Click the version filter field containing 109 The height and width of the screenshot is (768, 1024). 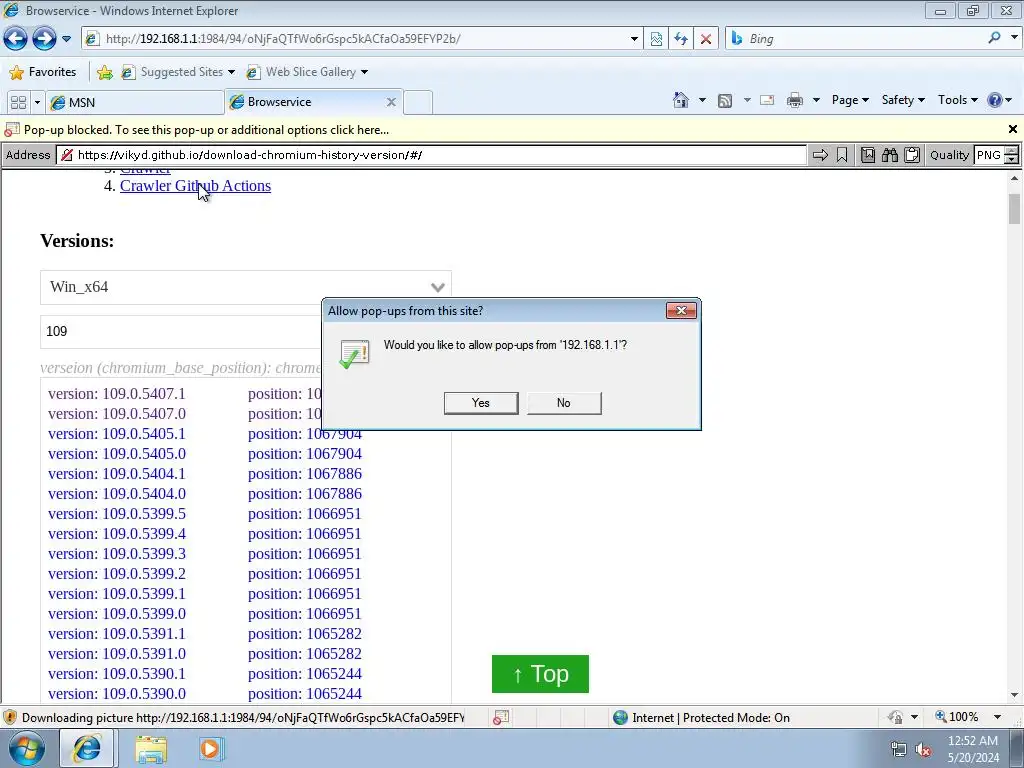point(182,331)
